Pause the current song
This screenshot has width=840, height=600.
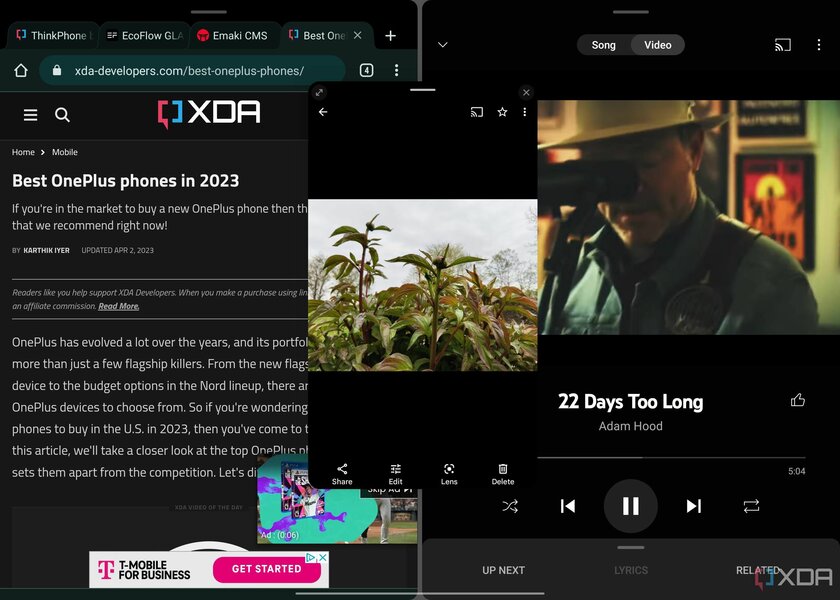631,506
